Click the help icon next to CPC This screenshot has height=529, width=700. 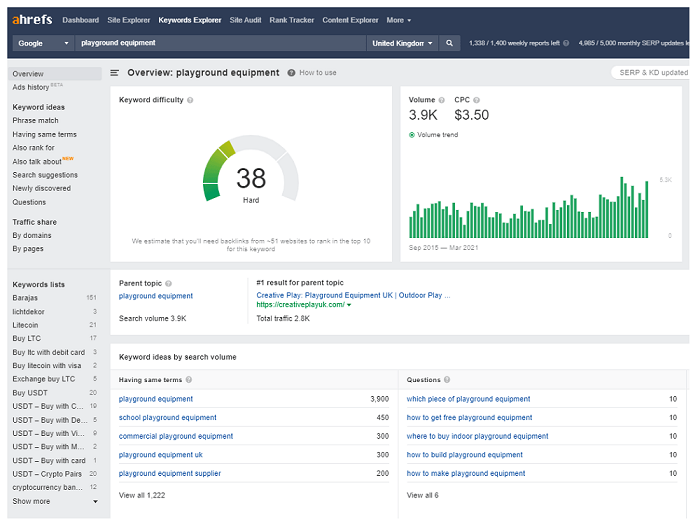[x=477, y=100]
